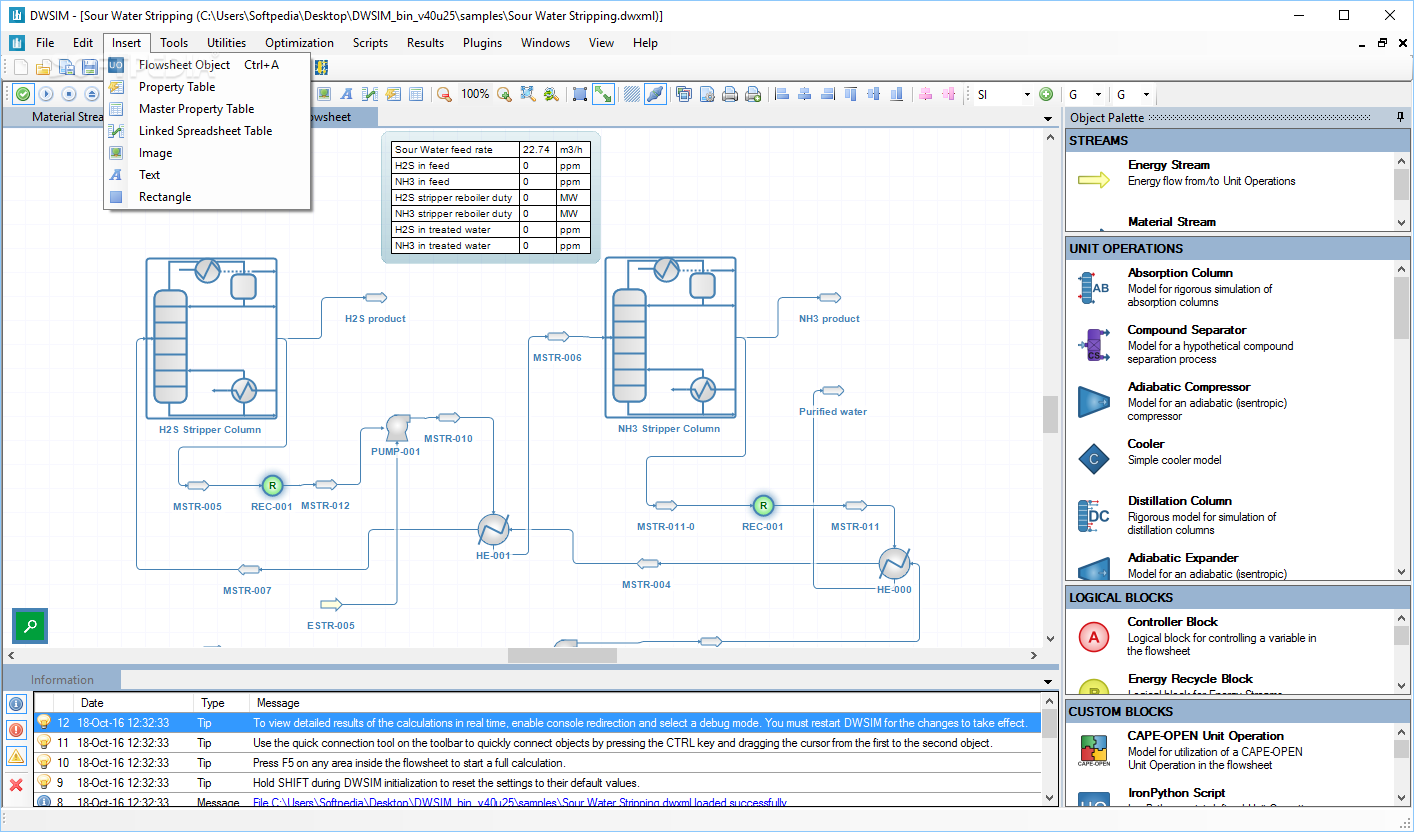The height and width of the screenshot is (832, 1414).
Task: Click the green checkmark calculator toggle
Action: pyautogui.click(x=22, y=94)
